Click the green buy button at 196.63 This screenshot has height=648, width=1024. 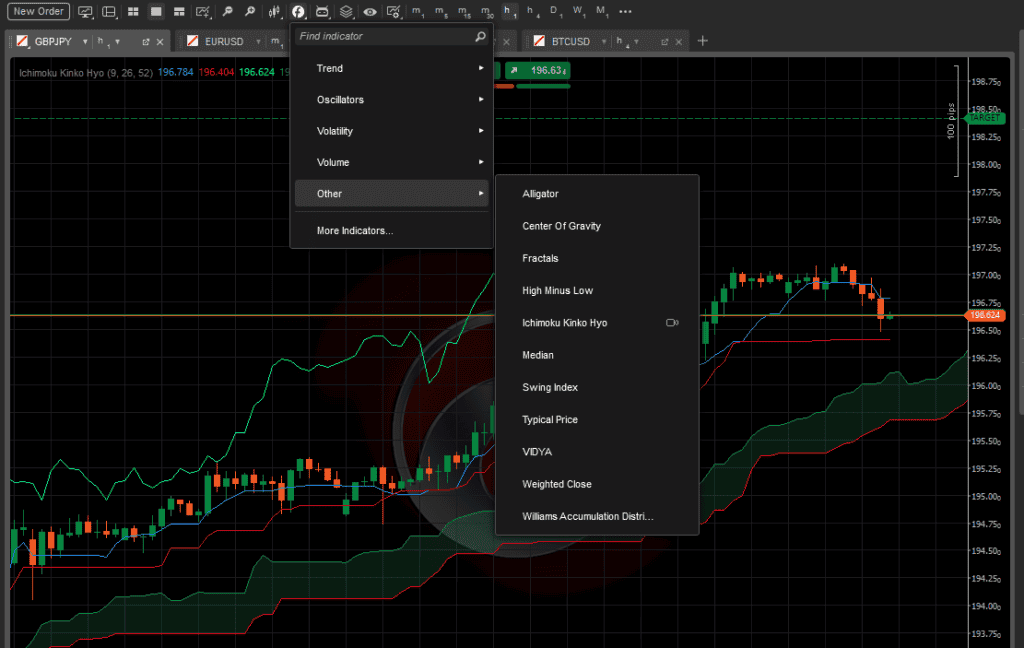coord(537,70)
